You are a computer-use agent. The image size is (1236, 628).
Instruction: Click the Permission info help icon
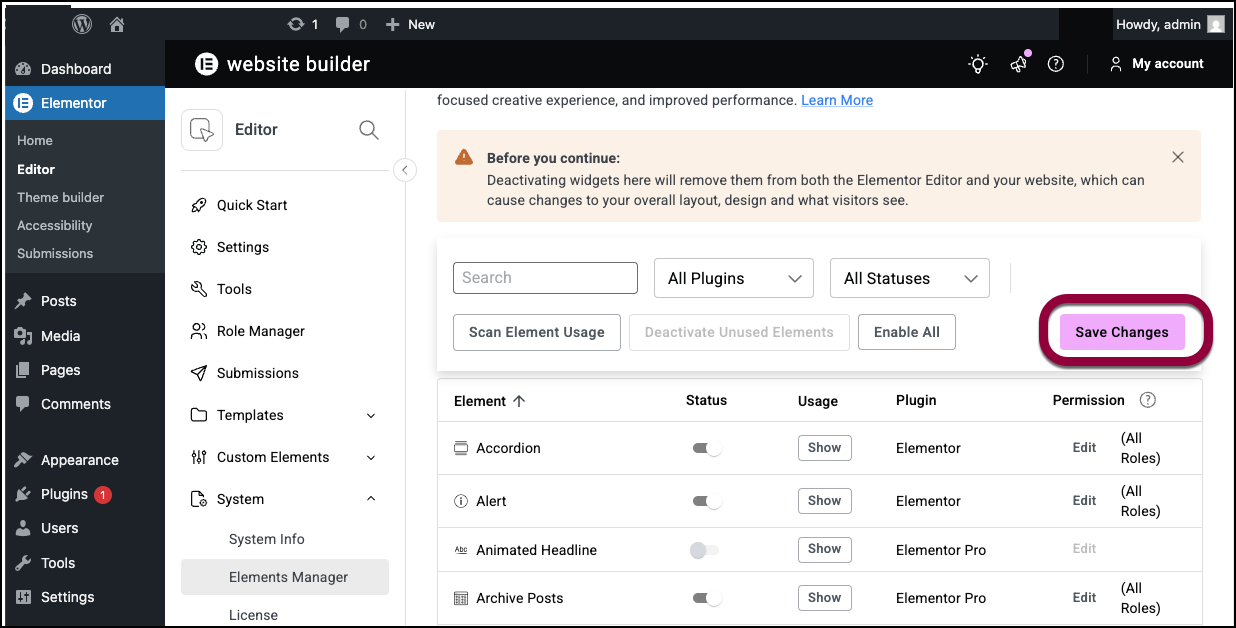point(1148,400)
